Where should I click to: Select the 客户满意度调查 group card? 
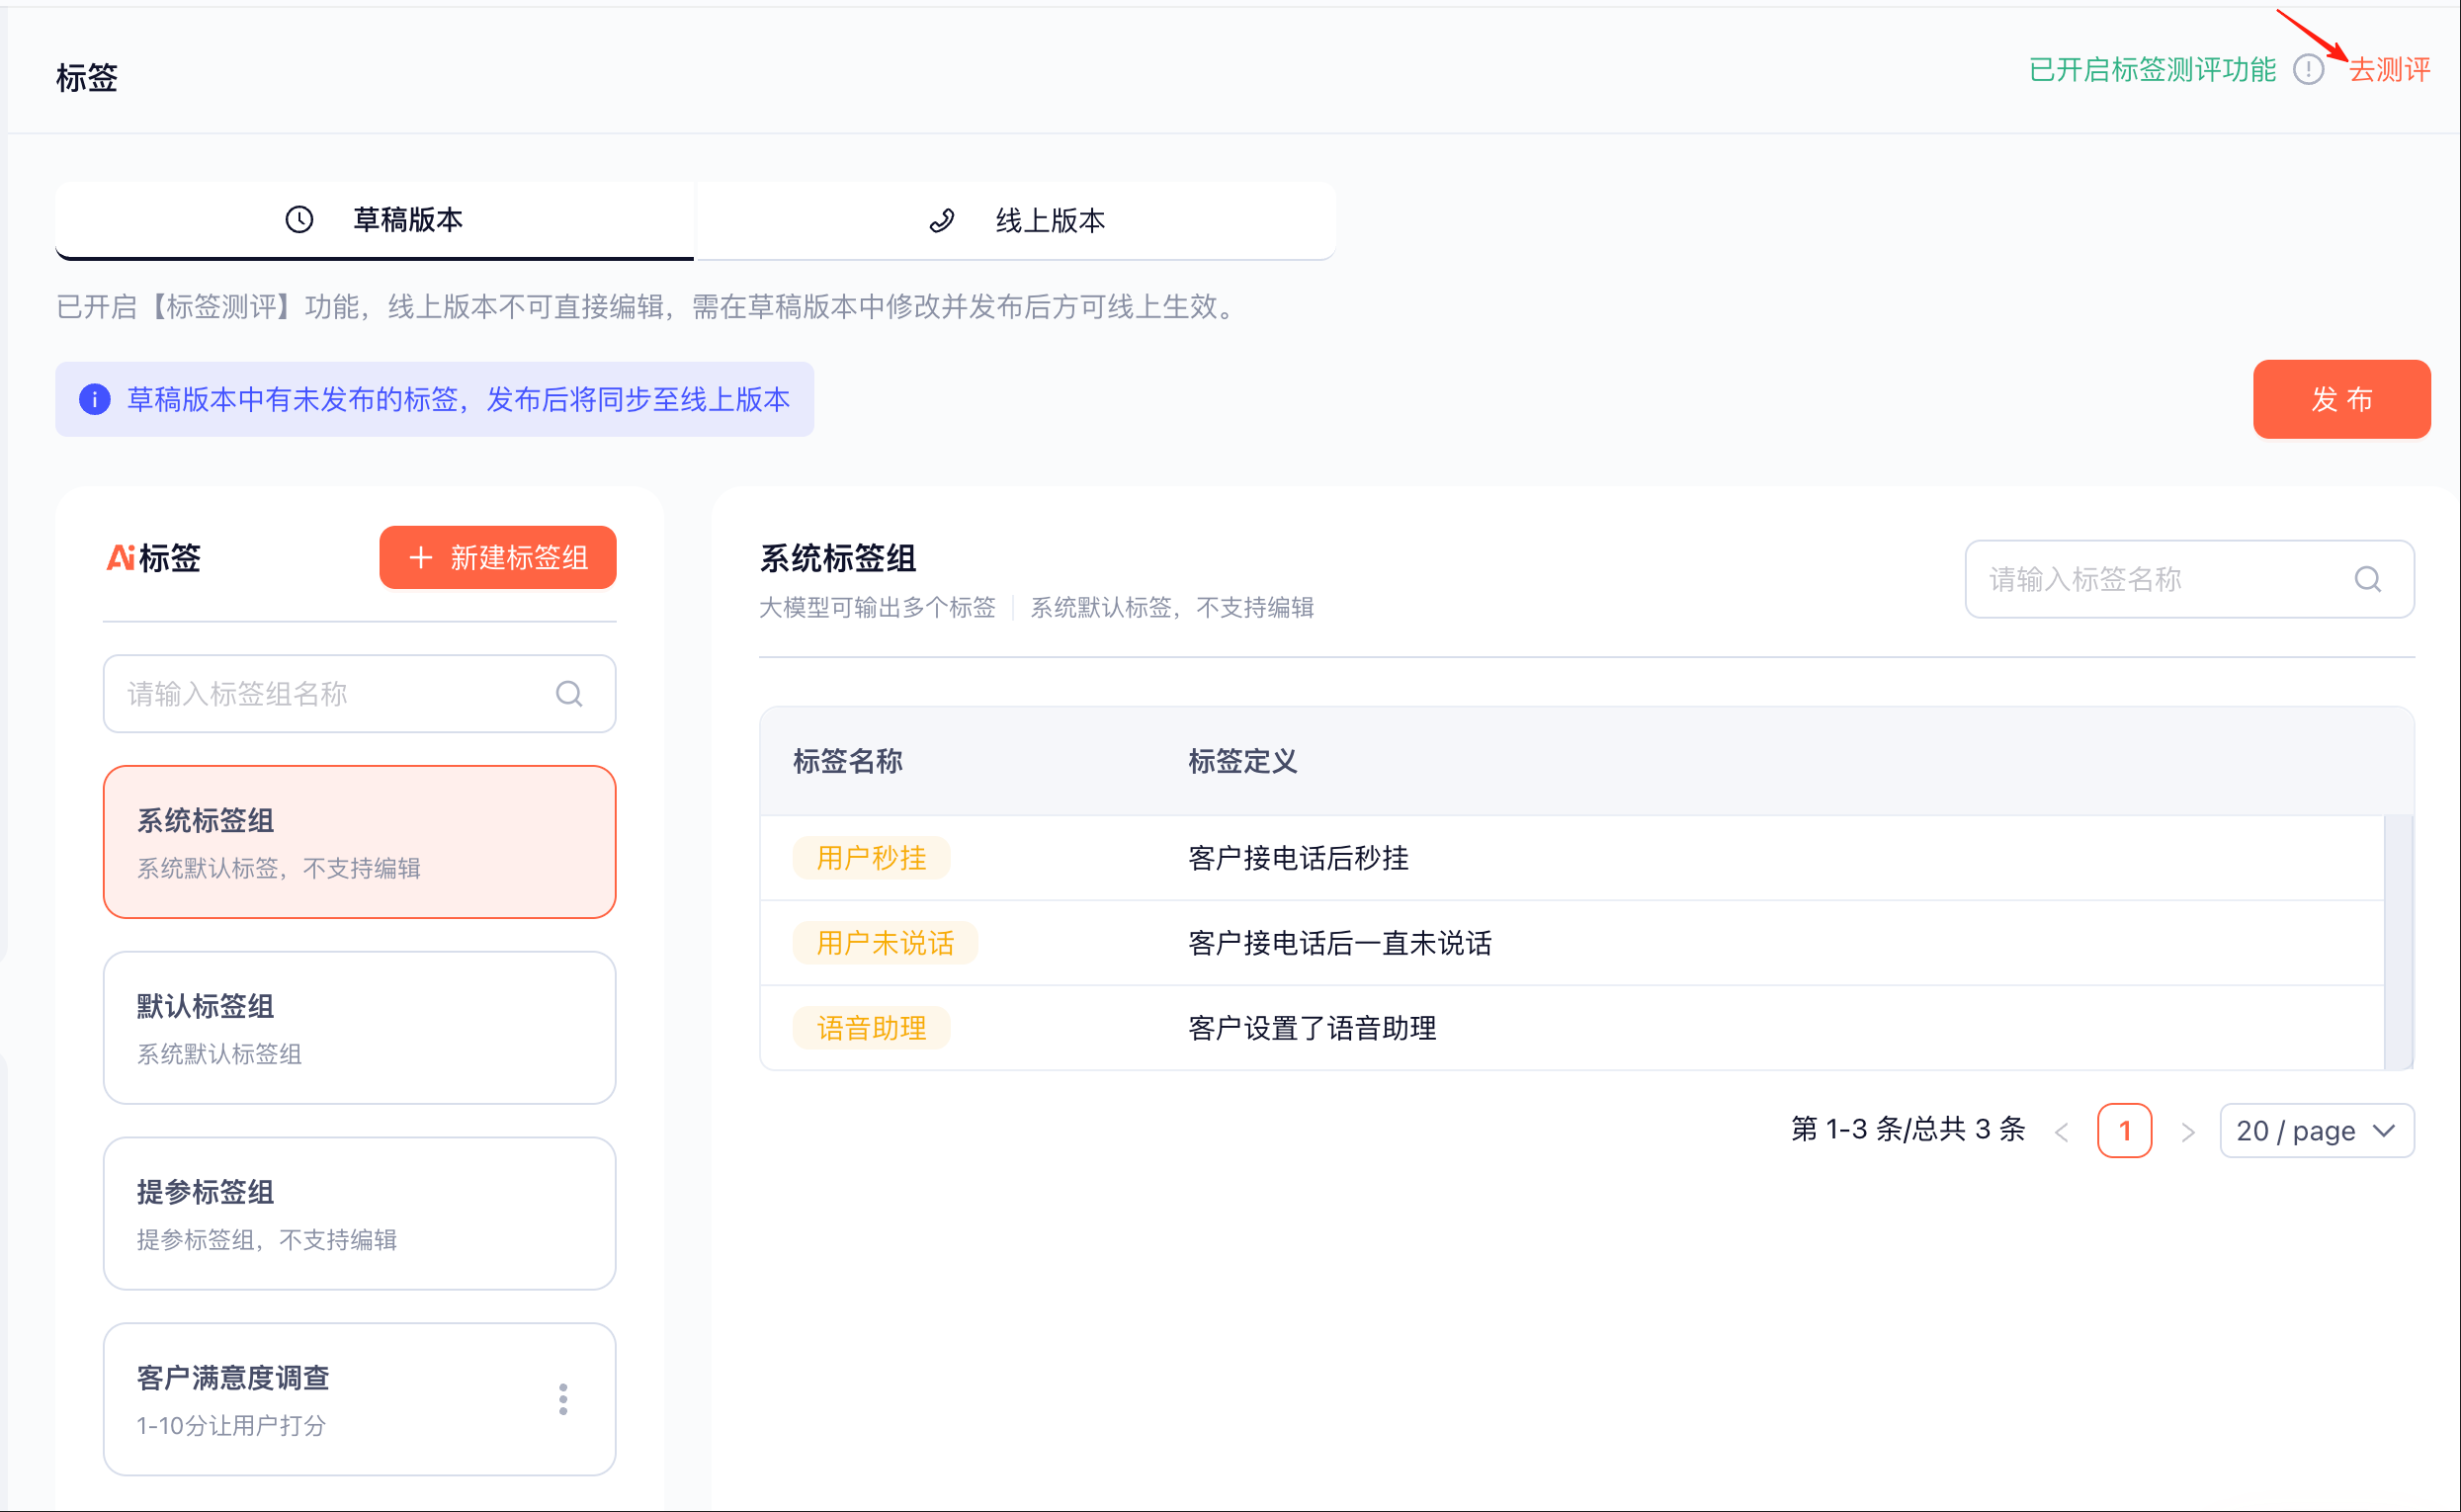click(x=359, y=1400)
